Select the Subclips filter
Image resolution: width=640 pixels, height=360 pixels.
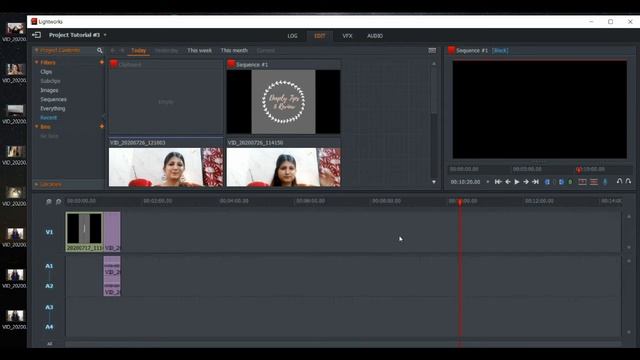[x=50, y=81]
